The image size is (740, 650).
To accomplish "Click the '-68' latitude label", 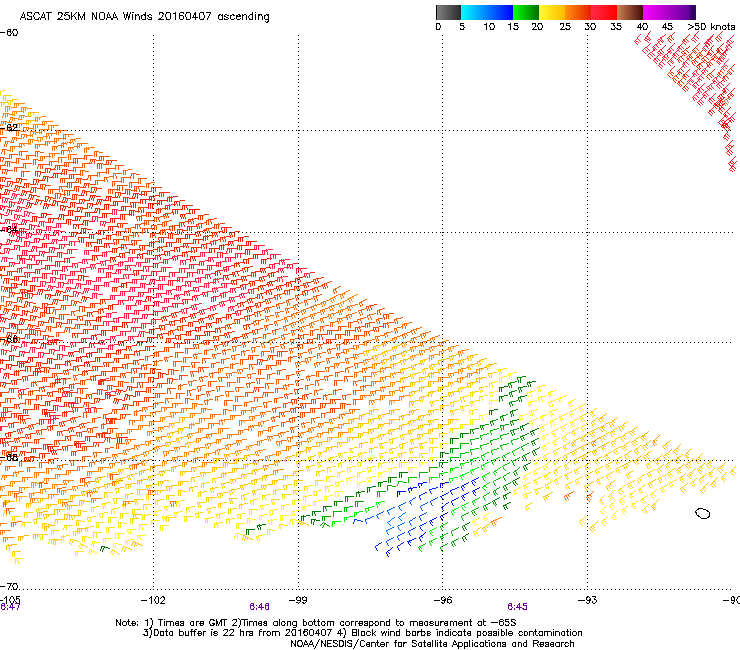I will coord(9,457).
